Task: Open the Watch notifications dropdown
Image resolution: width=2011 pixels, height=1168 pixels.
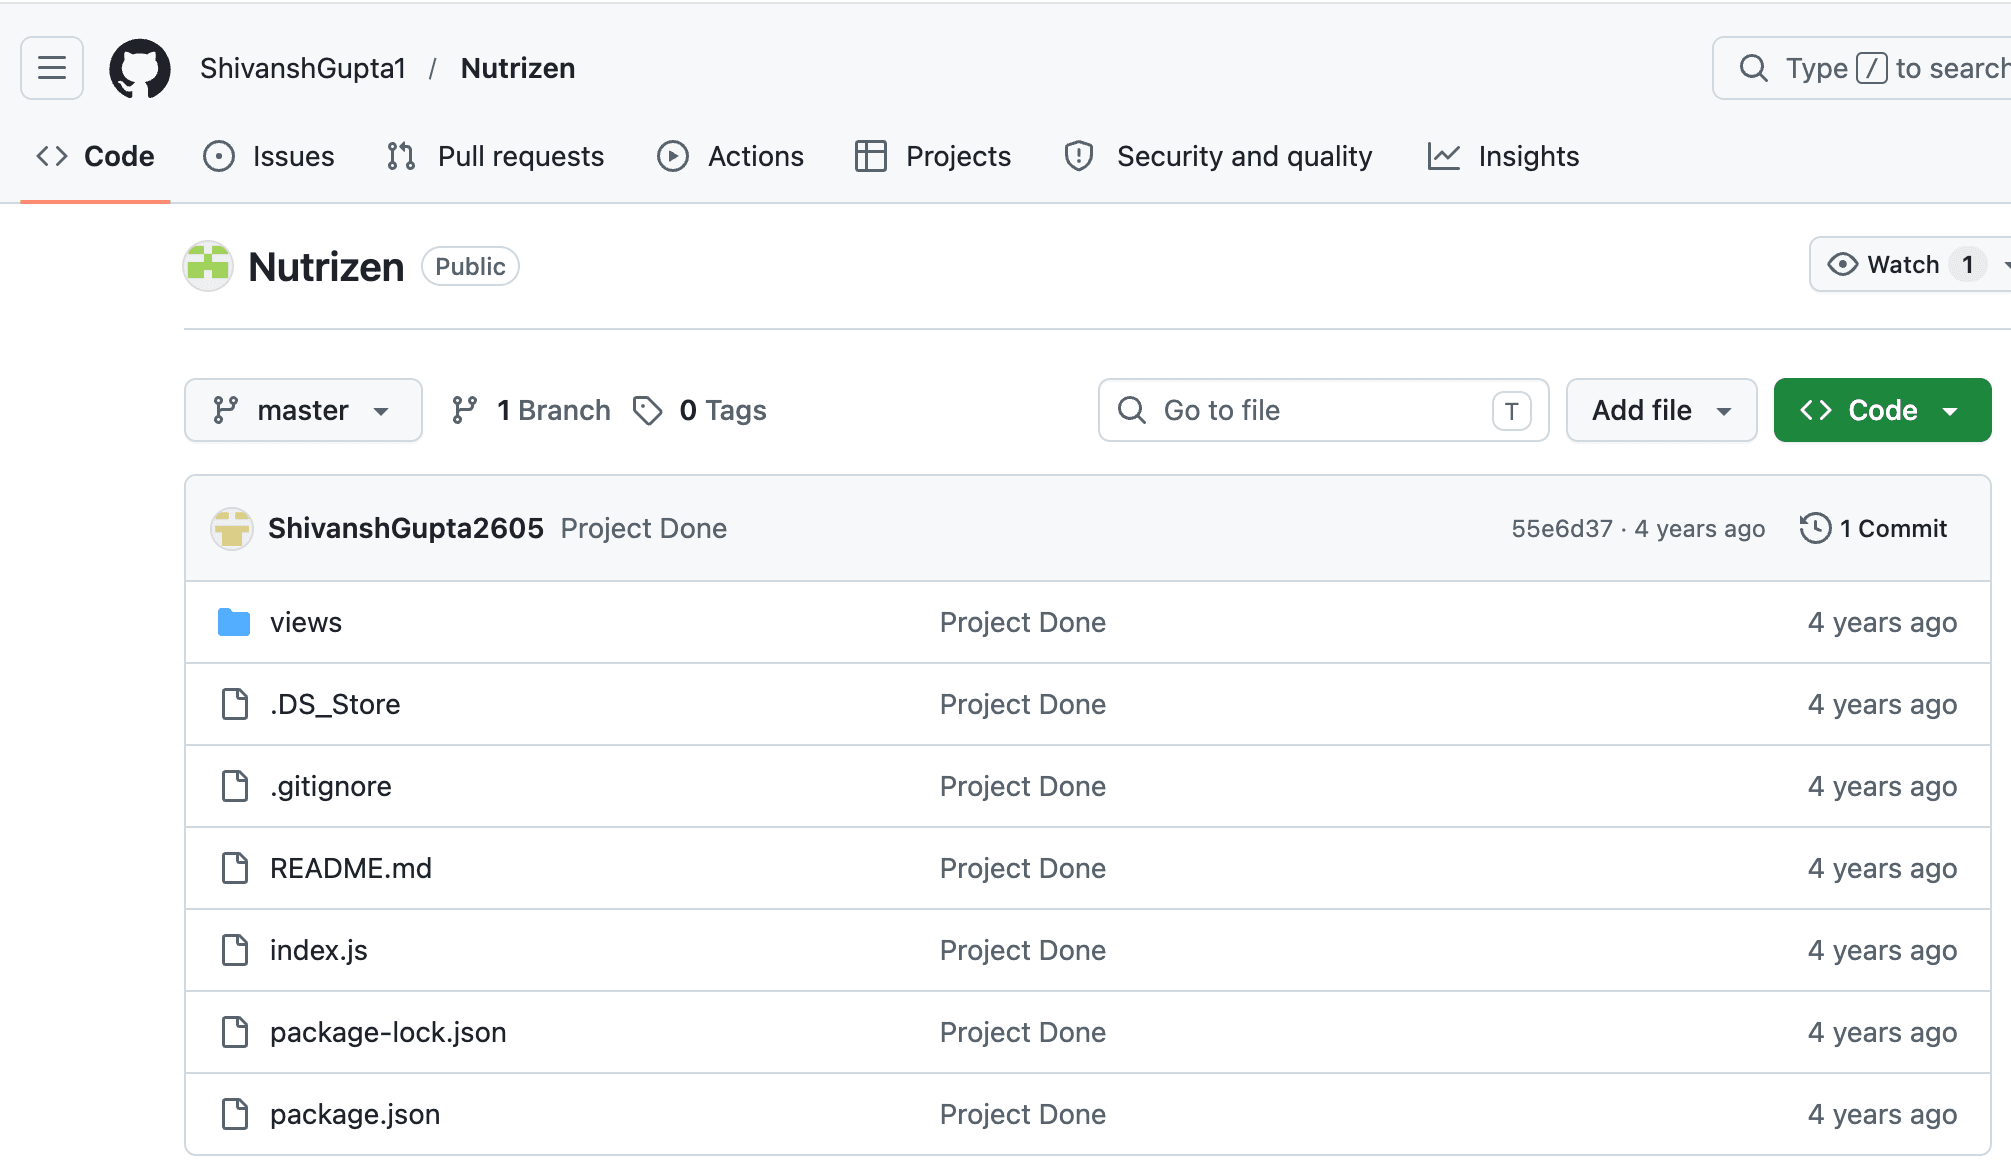Action: 1910,264
